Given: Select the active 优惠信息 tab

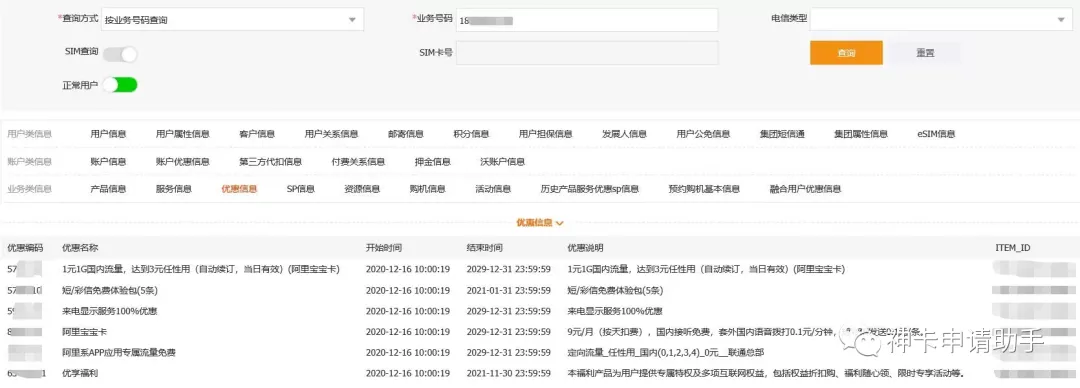Looking at the screenshot, I should [239, 189].
